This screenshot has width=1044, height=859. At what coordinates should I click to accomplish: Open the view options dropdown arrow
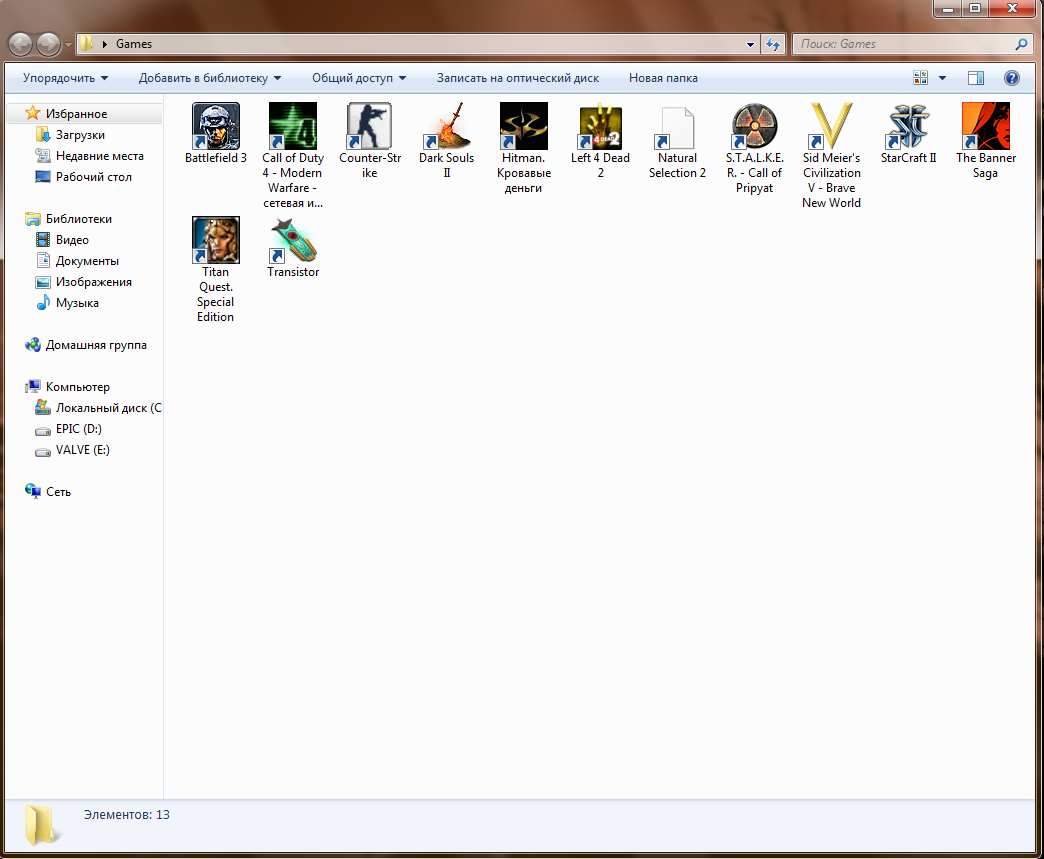pos(942,78)
